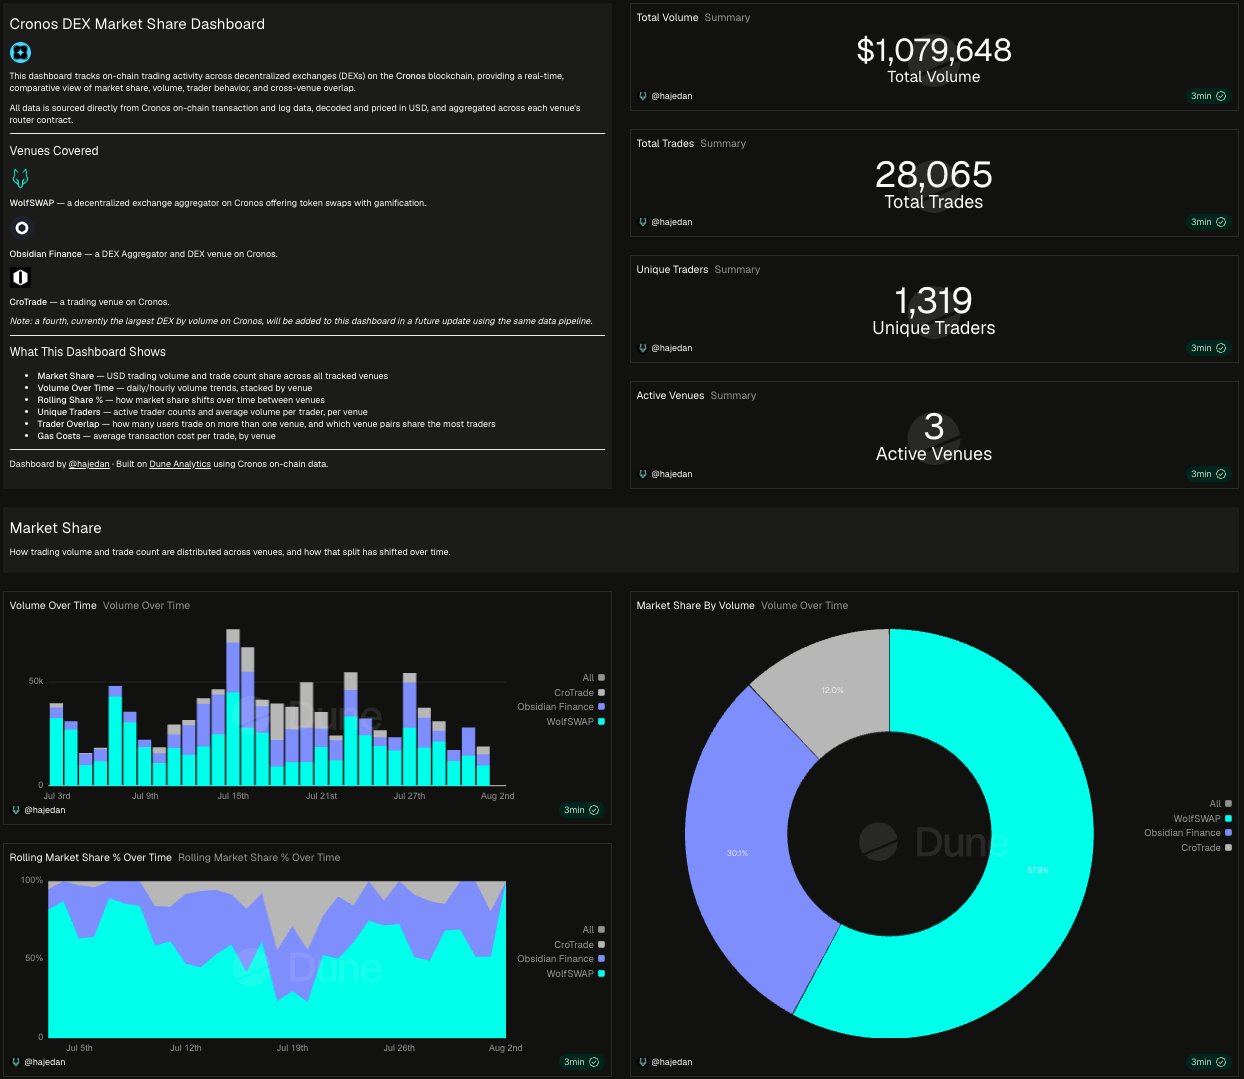Screen dimensions: 1244x1079
Task: Click the What This Dashboard Shows heading
Action: point(88,352)
